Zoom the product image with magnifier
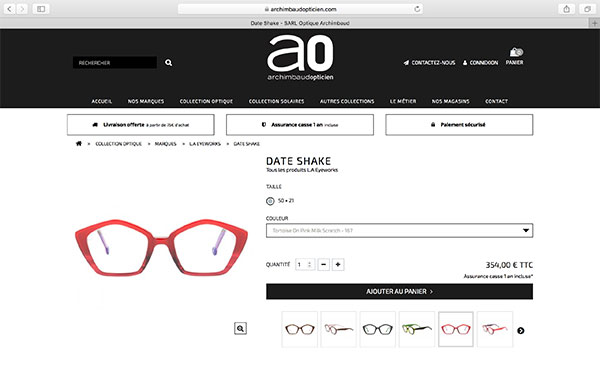This screenshot has height=375, width=600. [x=240, y=328]
